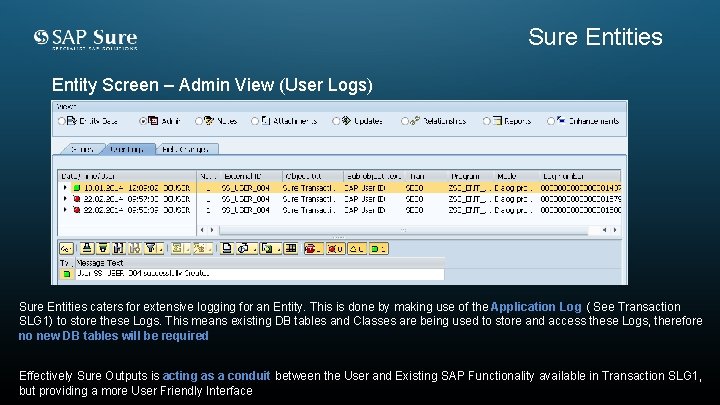Click the Message Text column header
This screenshot has width=720, height=405.
(x=260, y=263)
